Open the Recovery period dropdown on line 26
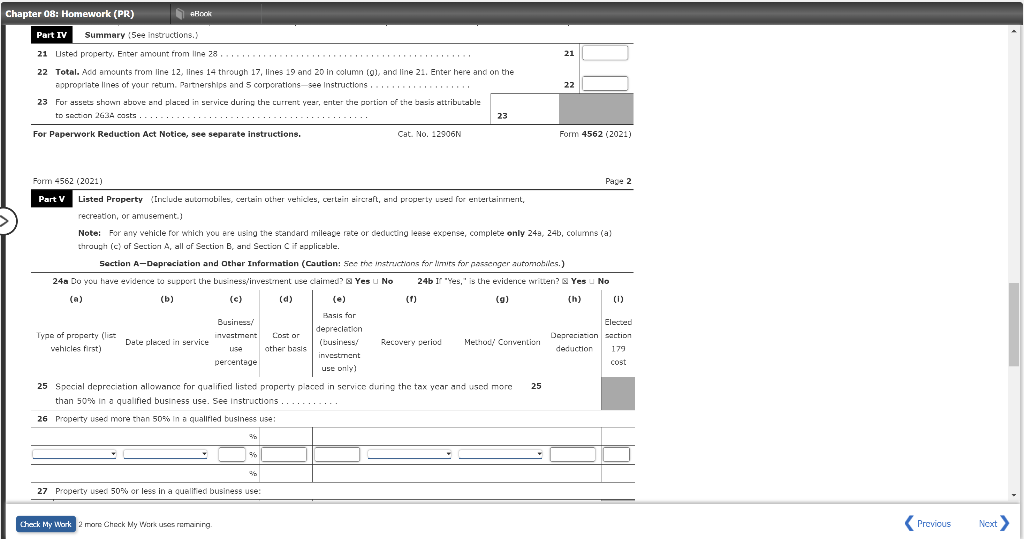The image size is (1024, 539). click(x=409, y=454)
